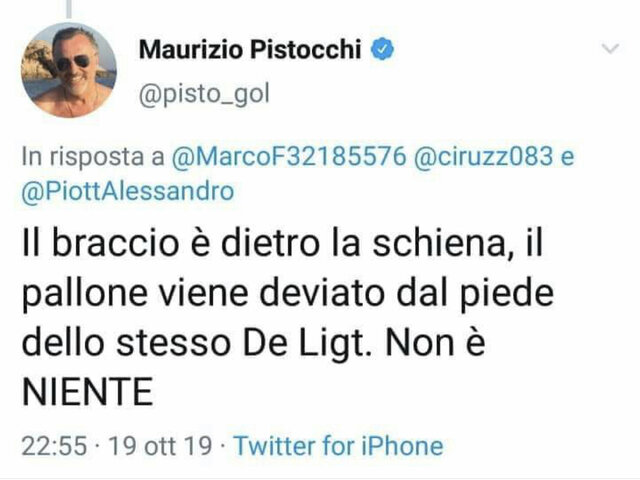
Task: Open Maurizio Pistocchi's profile photo
Action: [69, 70]
